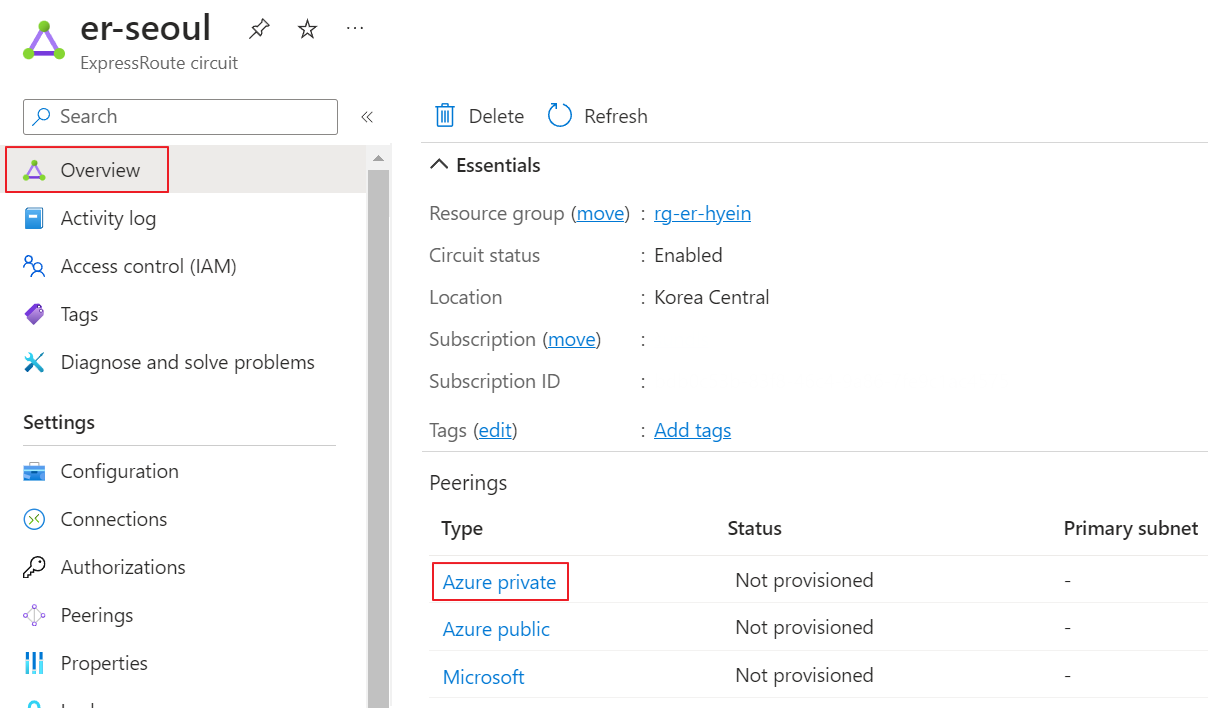Click the Delete trash can icon
Viewport: 1208px width, 708px height.
point(445,116)
